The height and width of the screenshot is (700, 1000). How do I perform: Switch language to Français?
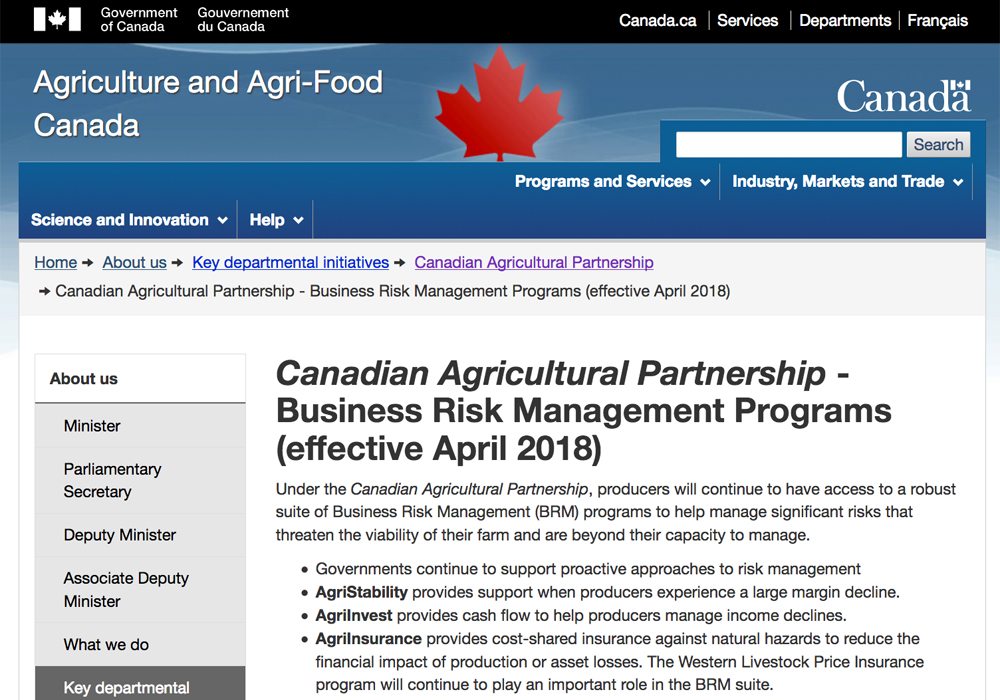[938, 20]
